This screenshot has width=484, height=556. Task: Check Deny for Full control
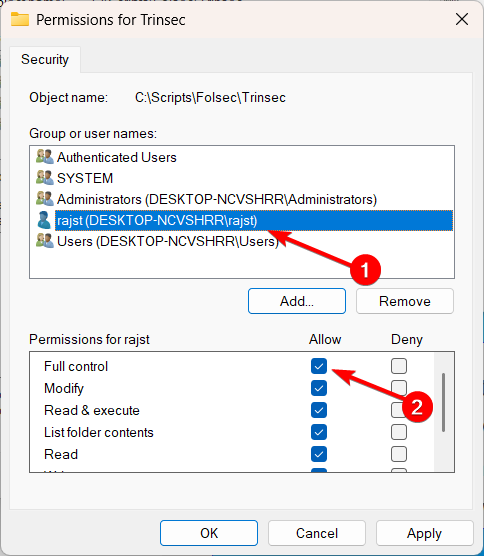pyautogui.click(x=399, y=366)
